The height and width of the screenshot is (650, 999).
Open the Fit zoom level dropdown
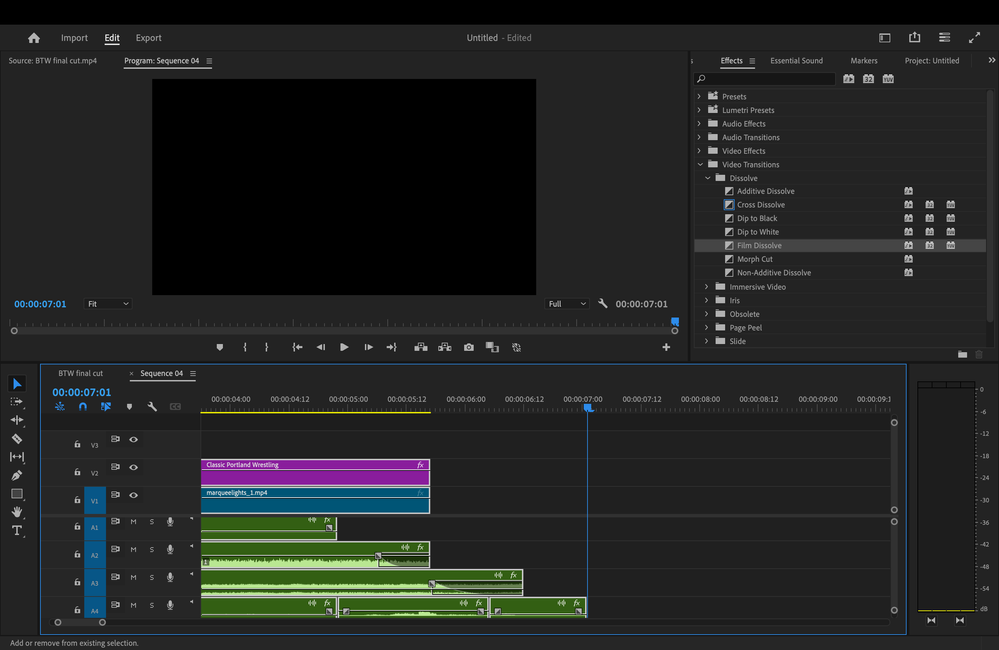pos(108,304)
